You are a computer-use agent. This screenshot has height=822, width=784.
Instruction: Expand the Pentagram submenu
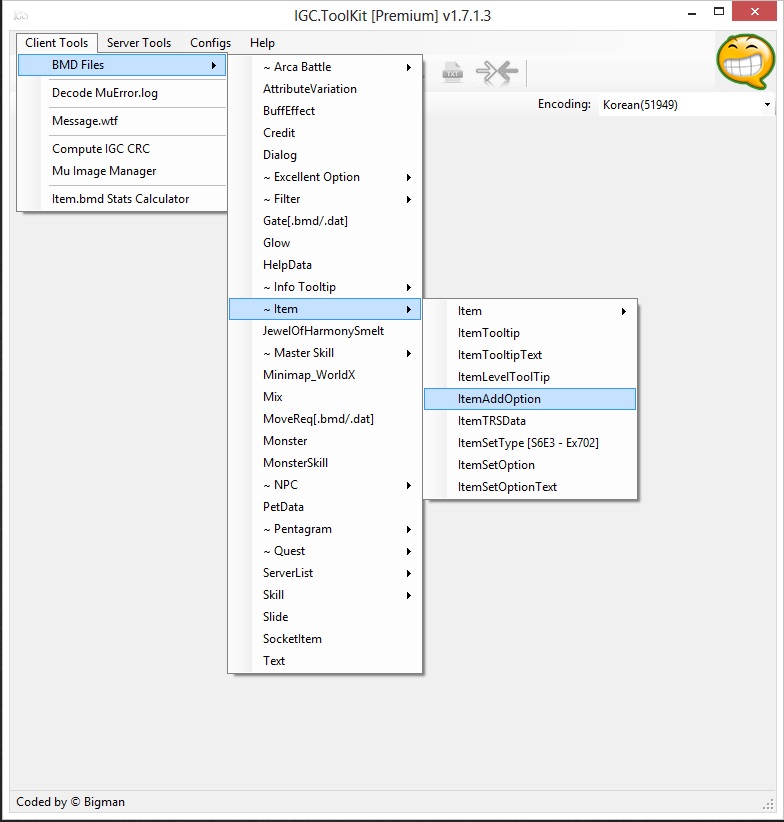click(x=325, y=529)
